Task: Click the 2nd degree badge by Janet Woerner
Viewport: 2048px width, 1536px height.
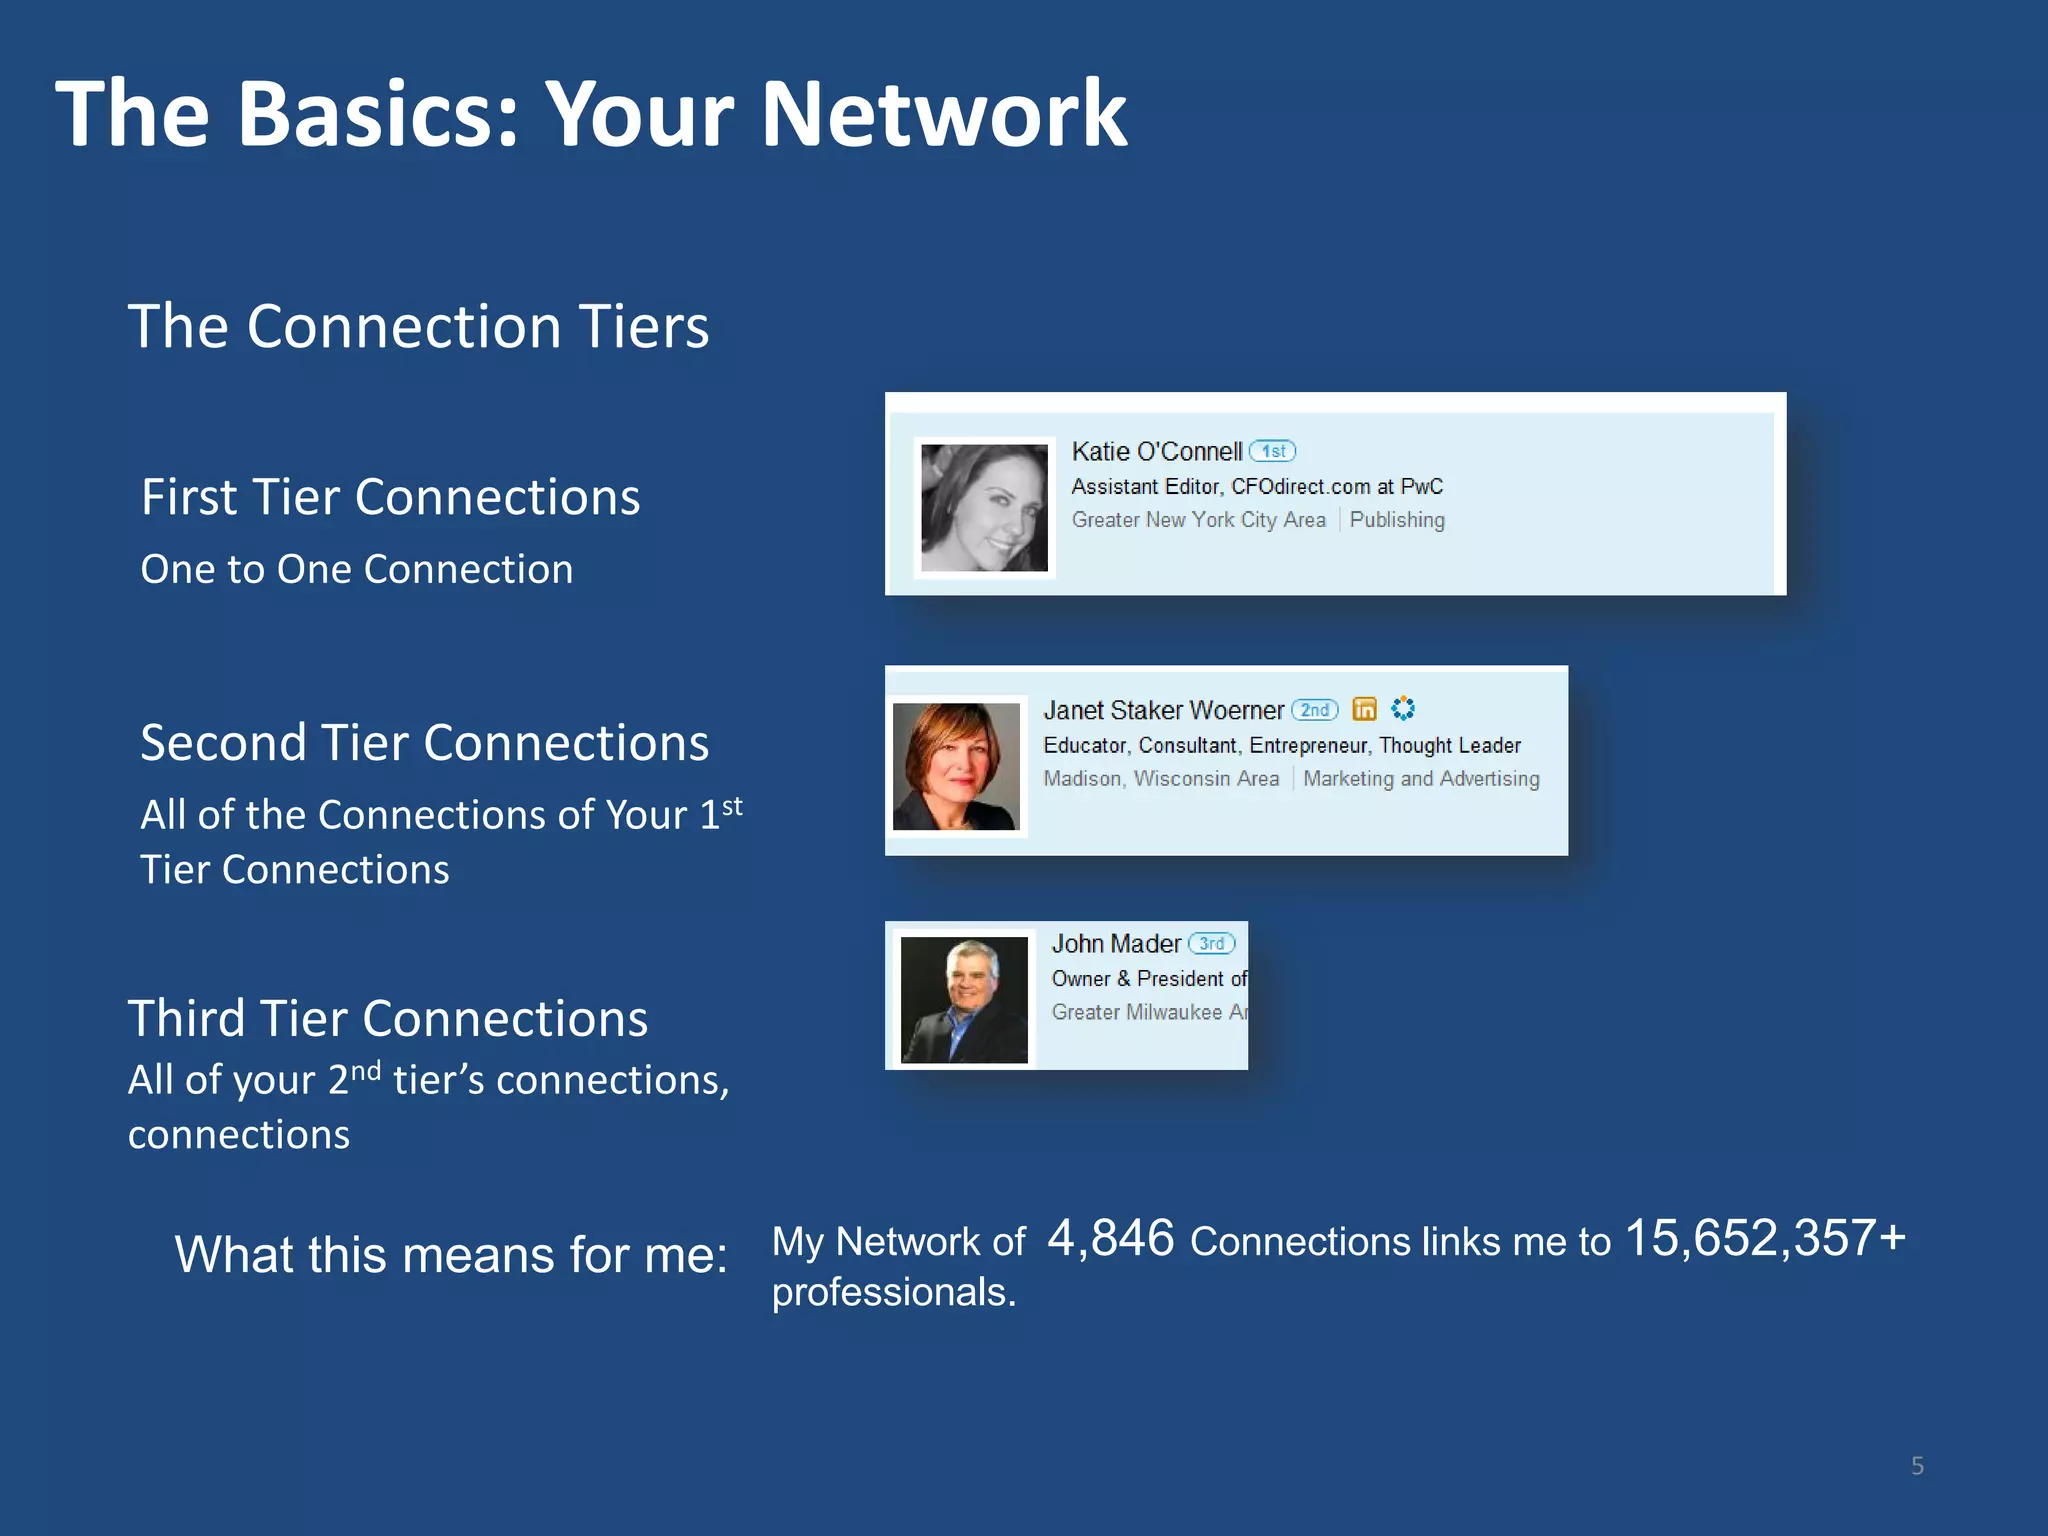Action: [1314, 710]
